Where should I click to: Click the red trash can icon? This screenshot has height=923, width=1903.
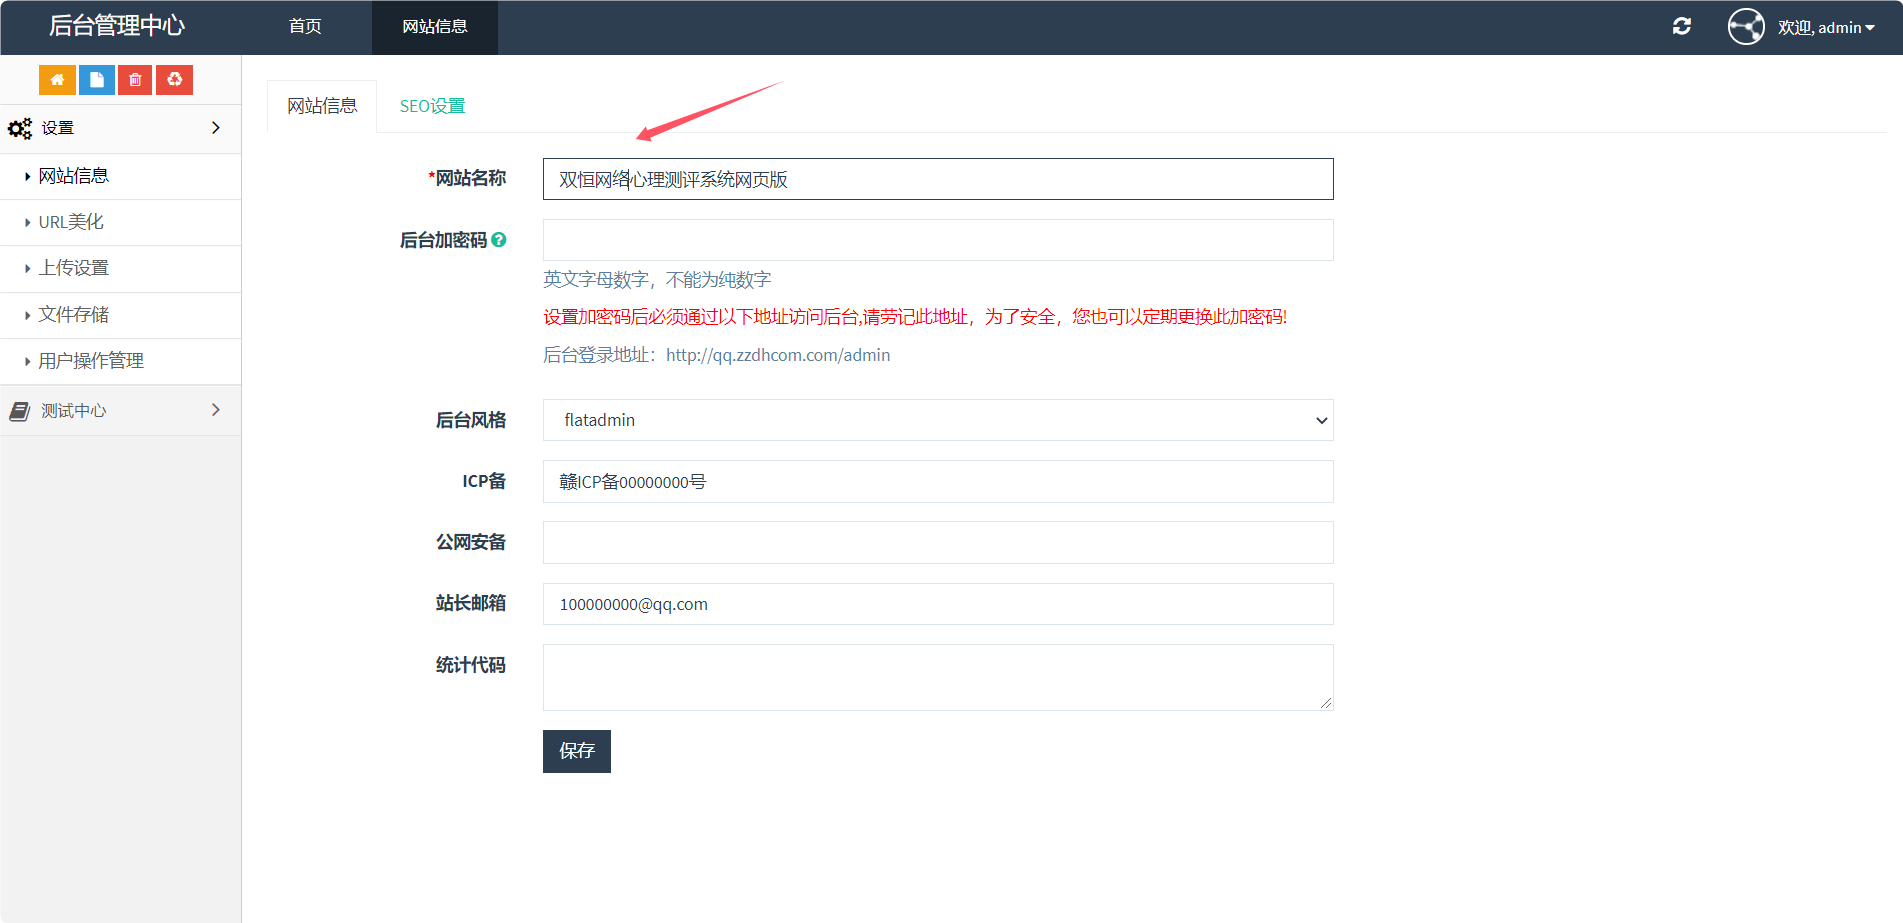(135, 80)
